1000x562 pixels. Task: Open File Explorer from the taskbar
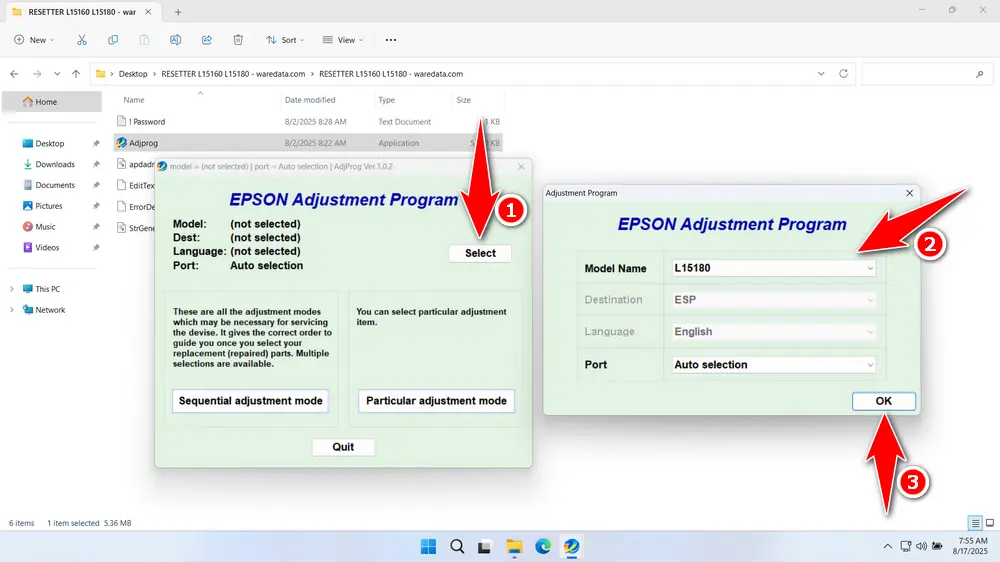(514, 547)
